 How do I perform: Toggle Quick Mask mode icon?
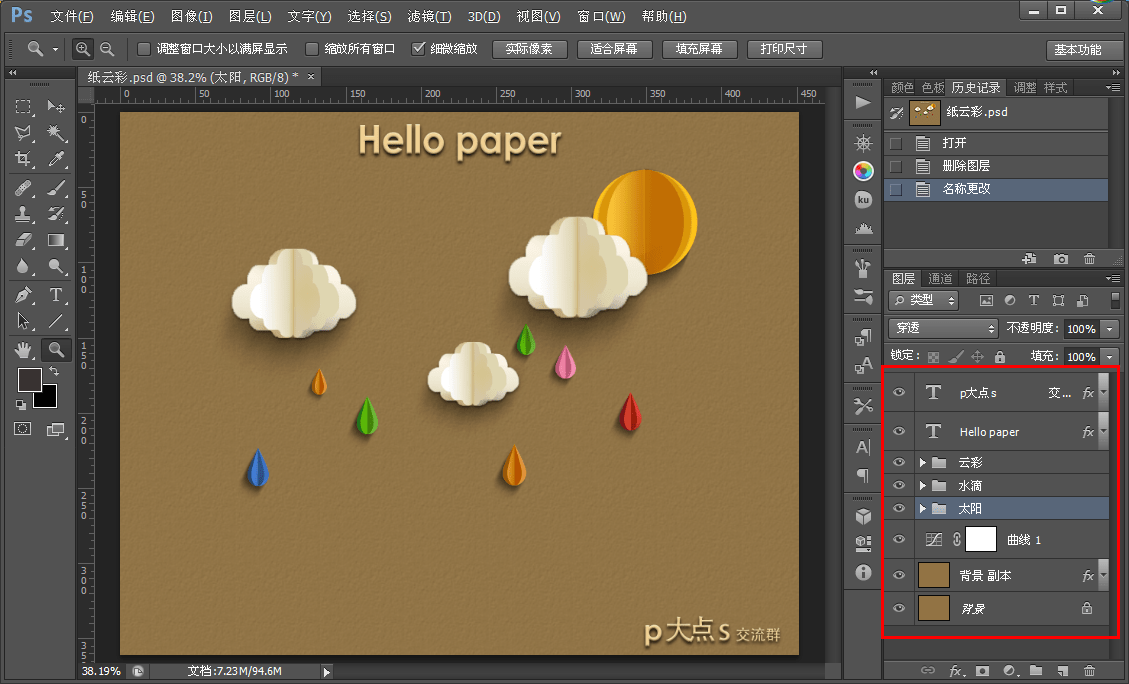[23, 429]
